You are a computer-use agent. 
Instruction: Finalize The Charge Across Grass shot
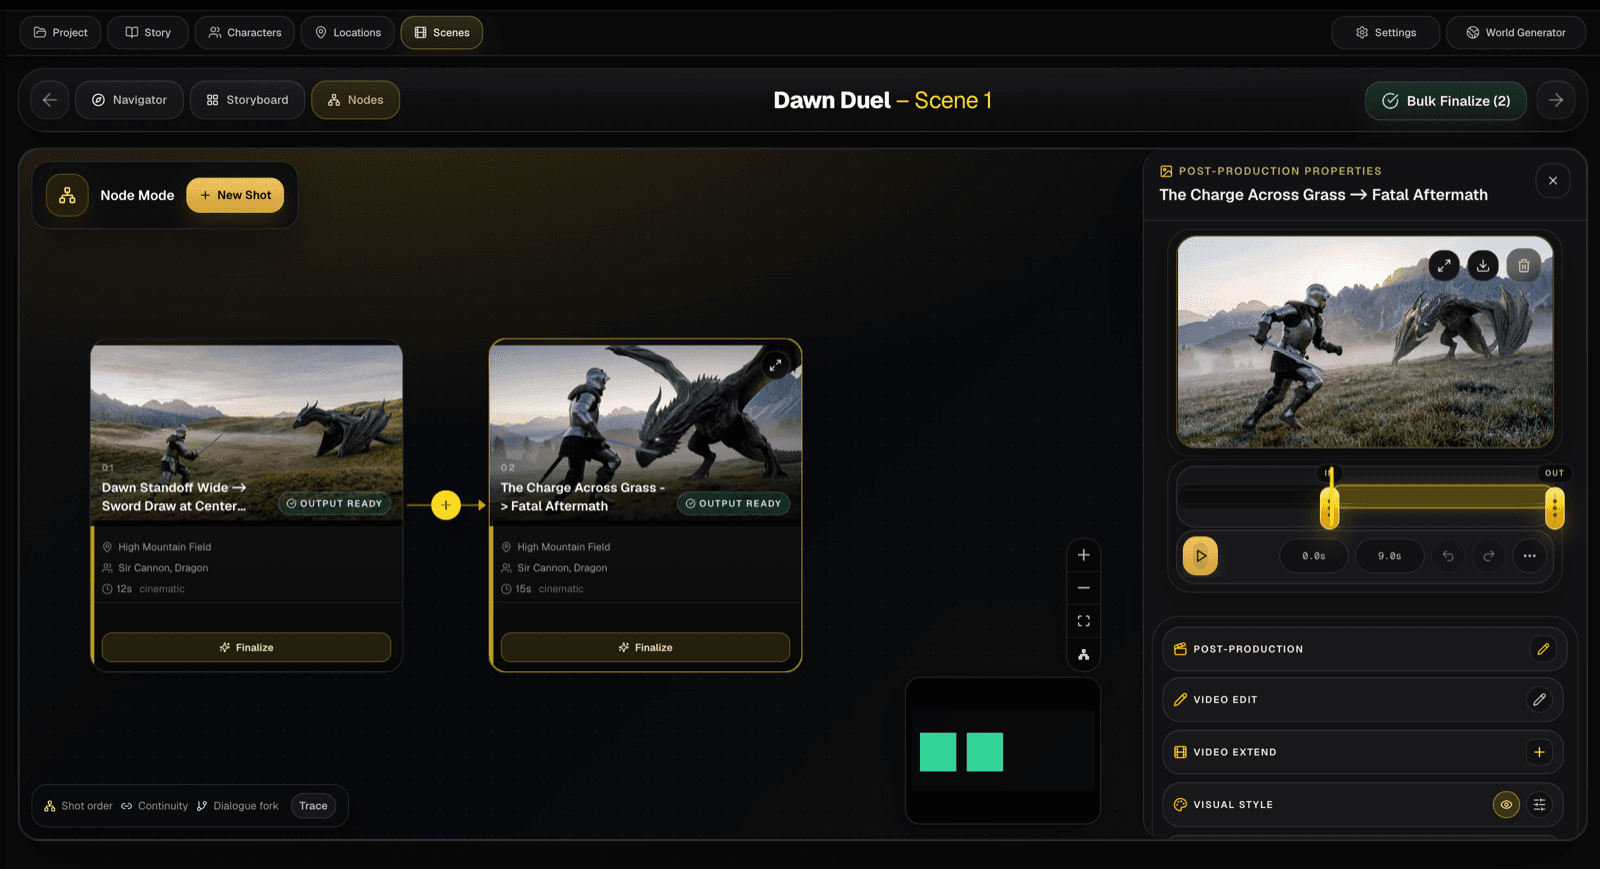(645, 647)
